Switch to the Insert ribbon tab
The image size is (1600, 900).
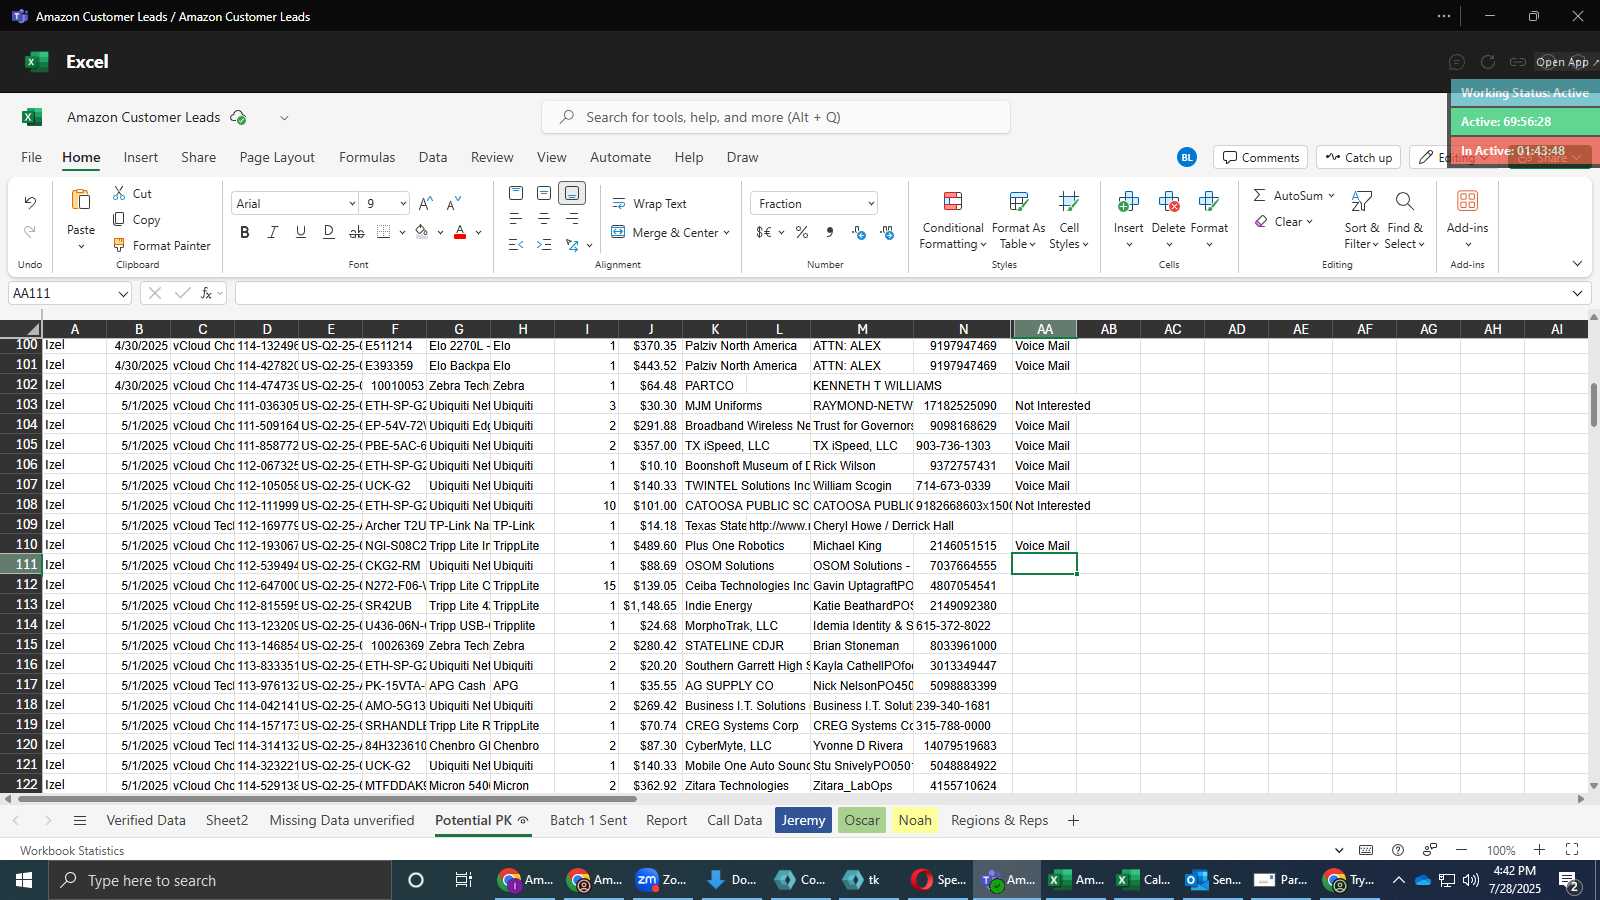[x=141, y=157]
